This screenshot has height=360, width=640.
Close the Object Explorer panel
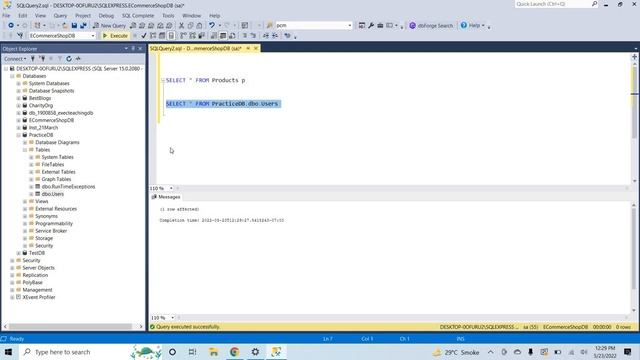[x=140, y=49]
